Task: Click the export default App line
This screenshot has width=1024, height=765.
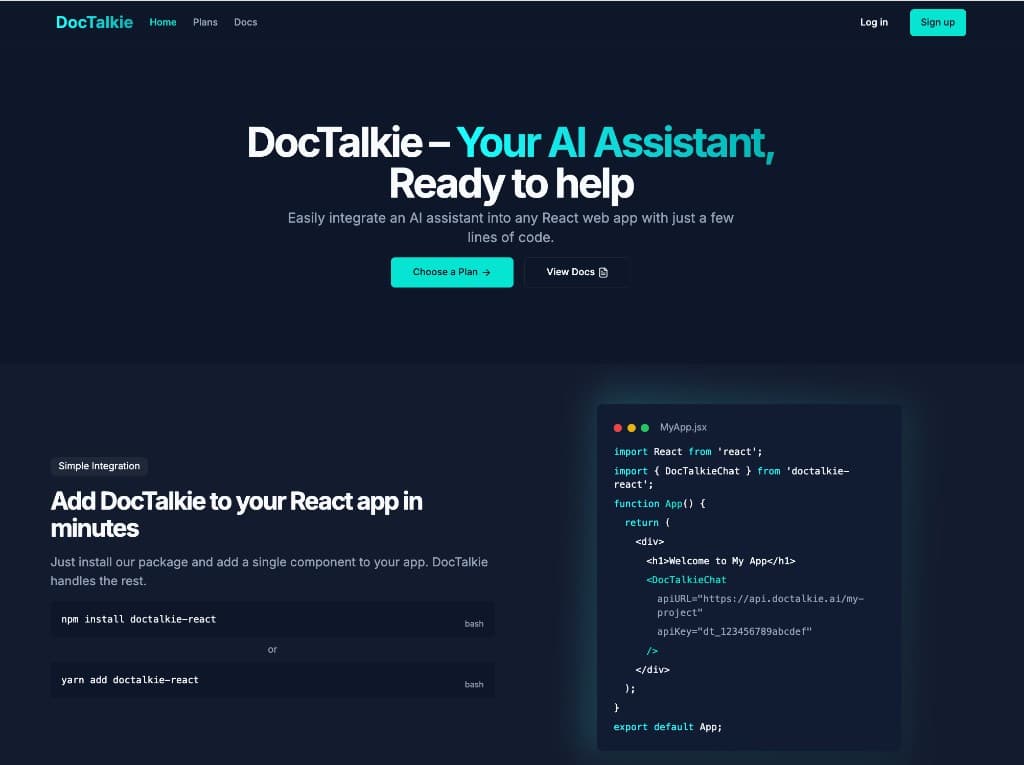Action: 667,727
